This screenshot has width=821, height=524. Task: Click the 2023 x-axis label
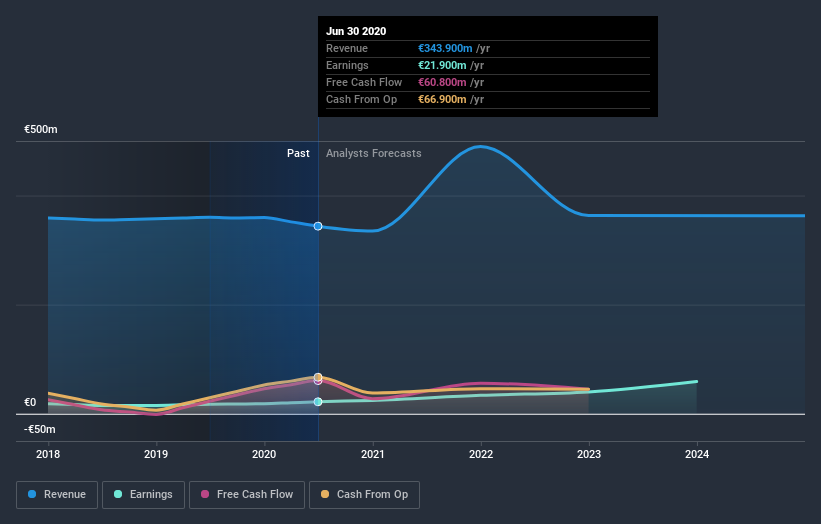(x=589, y=454)
